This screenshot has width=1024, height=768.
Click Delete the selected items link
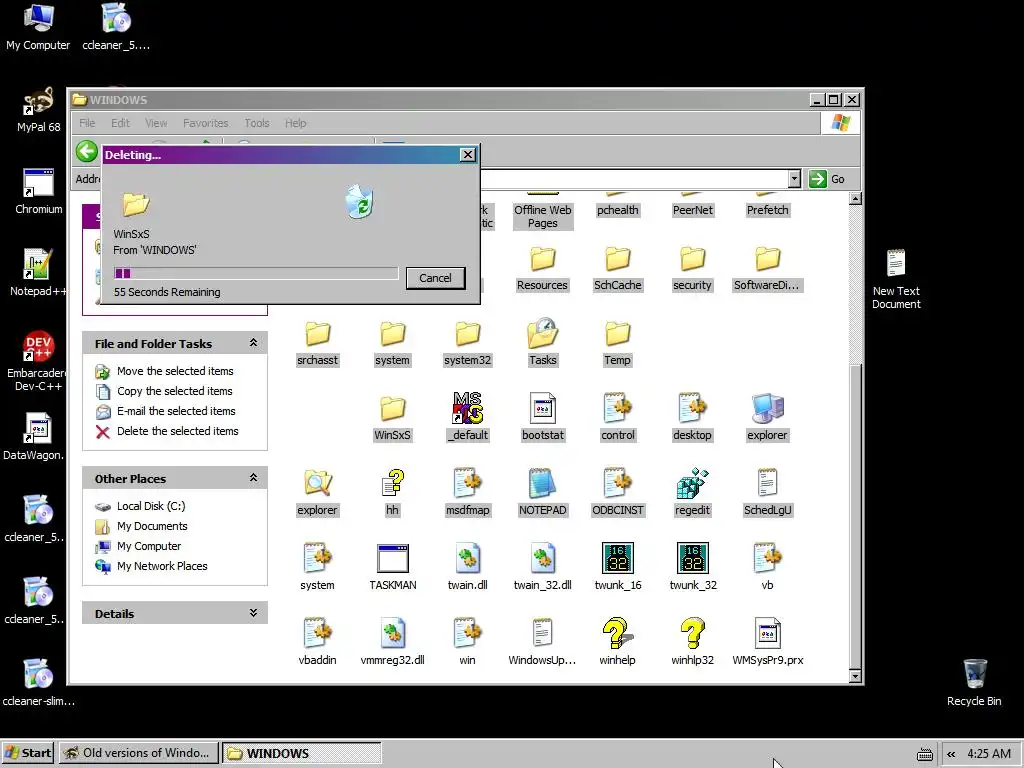click(x=178, y=431)
